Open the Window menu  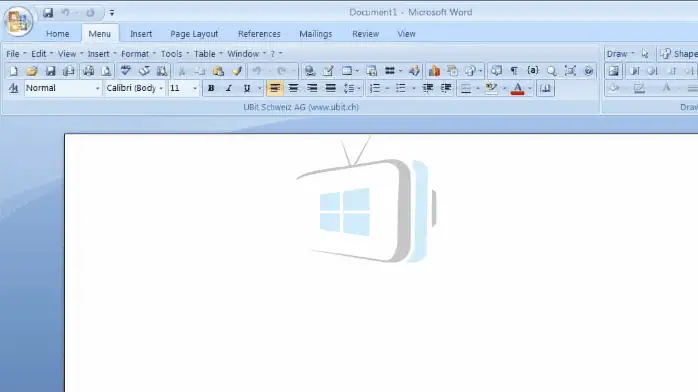click(247, 54)
